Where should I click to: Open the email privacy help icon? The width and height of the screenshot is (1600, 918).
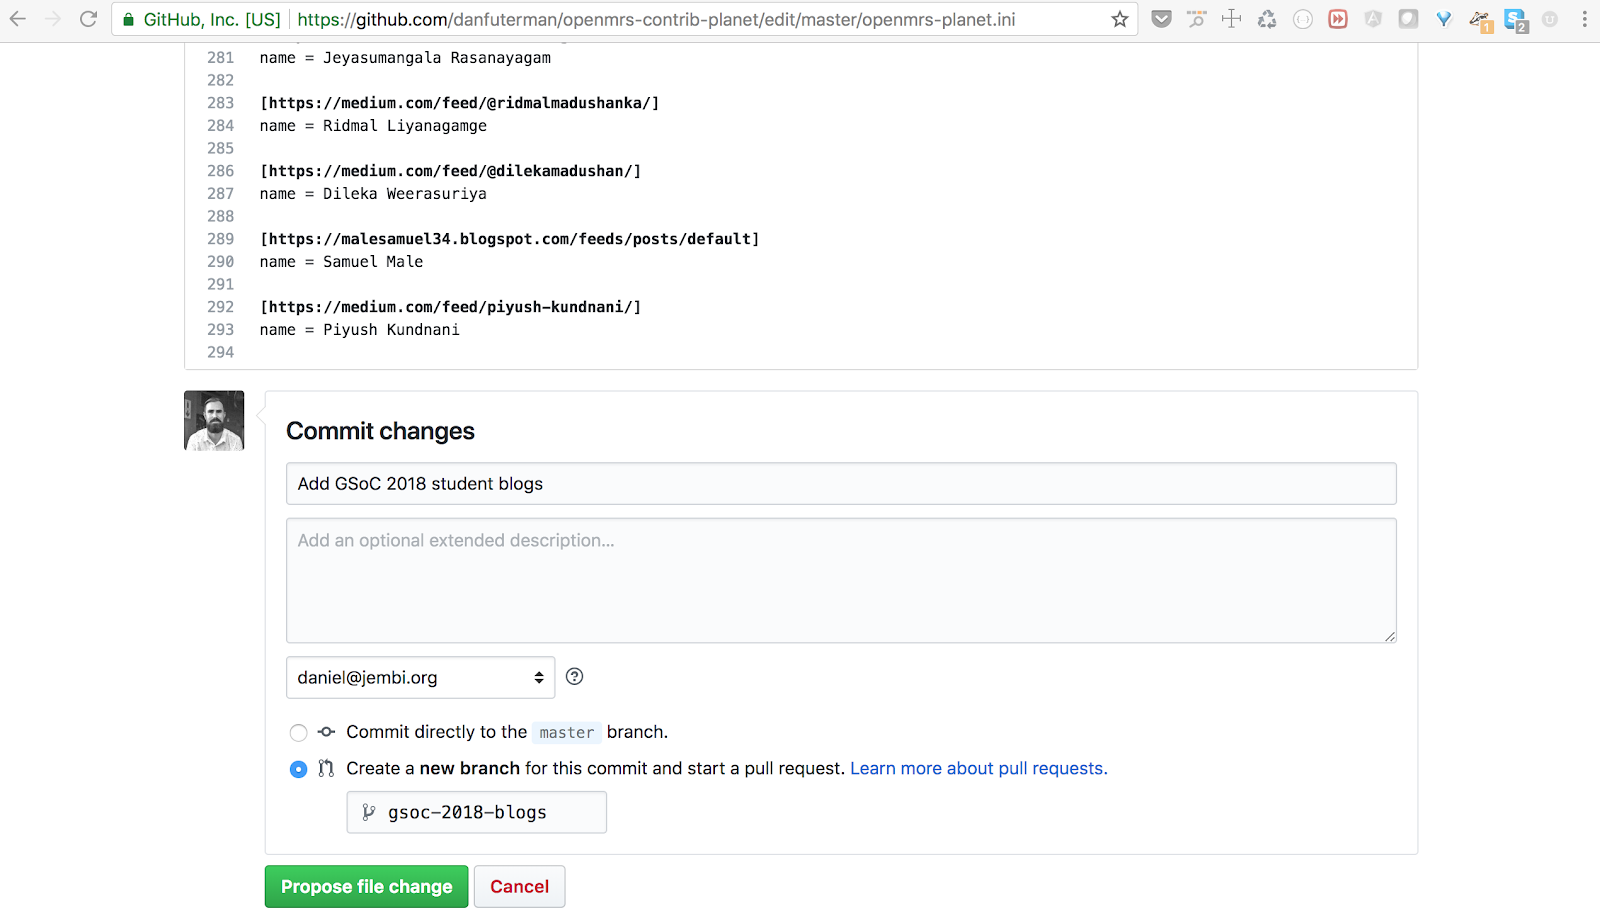click(x=574, y=677)
